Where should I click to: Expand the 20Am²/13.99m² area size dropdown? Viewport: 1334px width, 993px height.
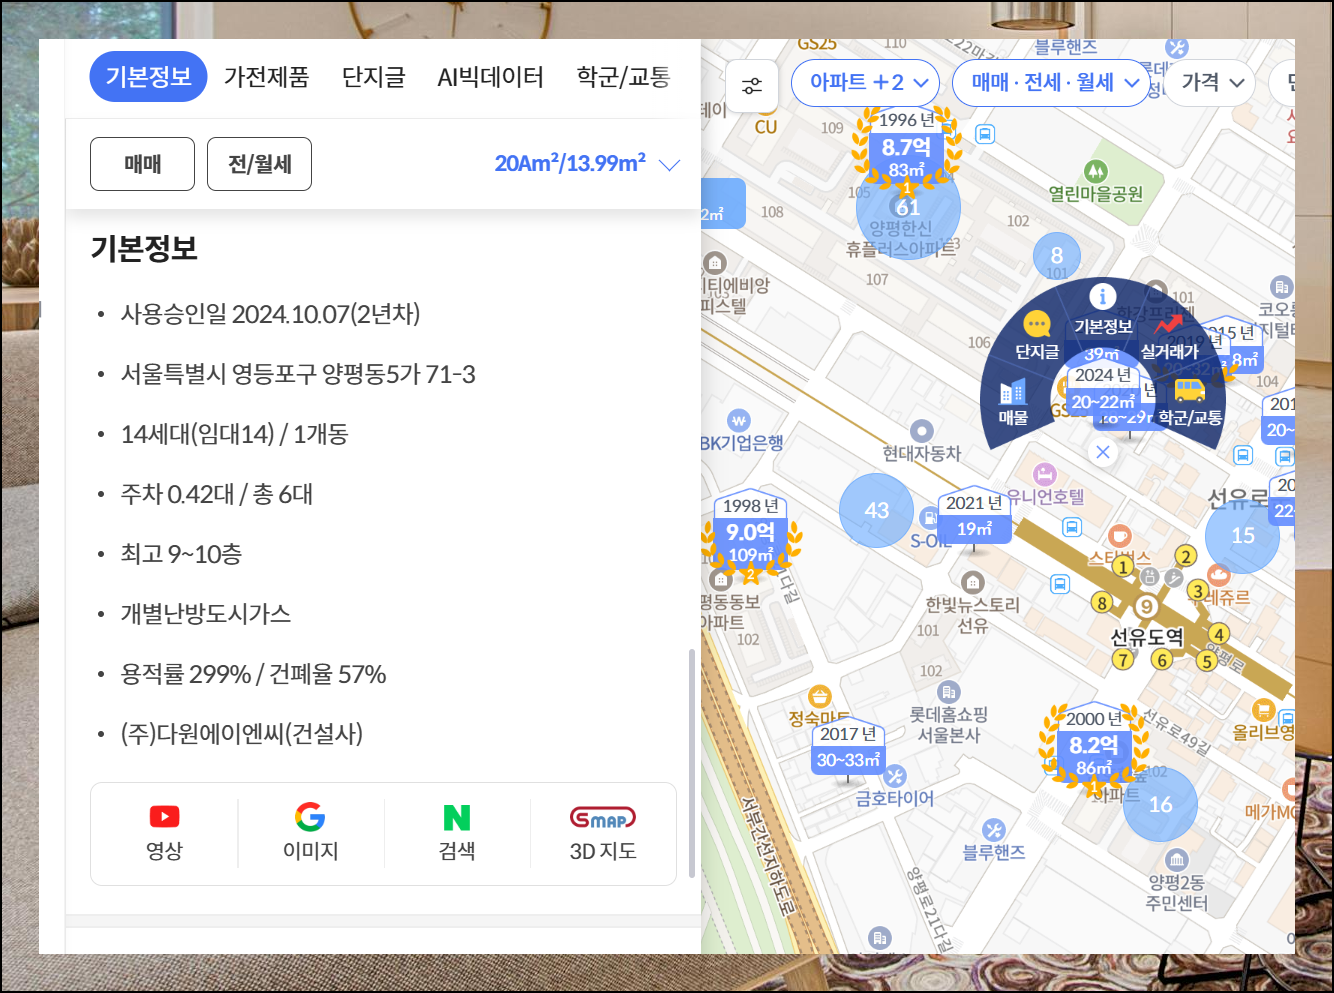(x=587, y=164)
